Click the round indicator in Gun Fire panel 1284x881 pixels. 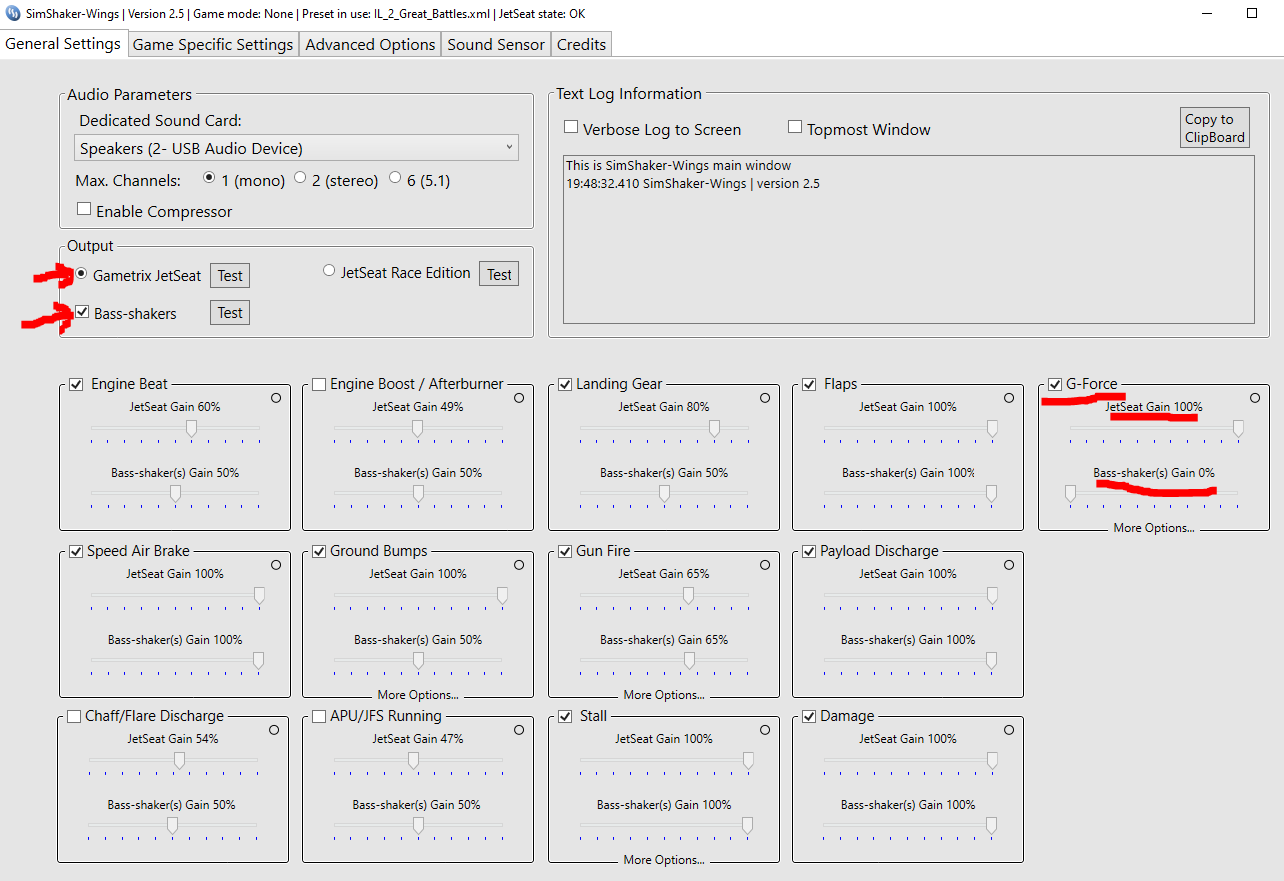(x=765, y=565)
